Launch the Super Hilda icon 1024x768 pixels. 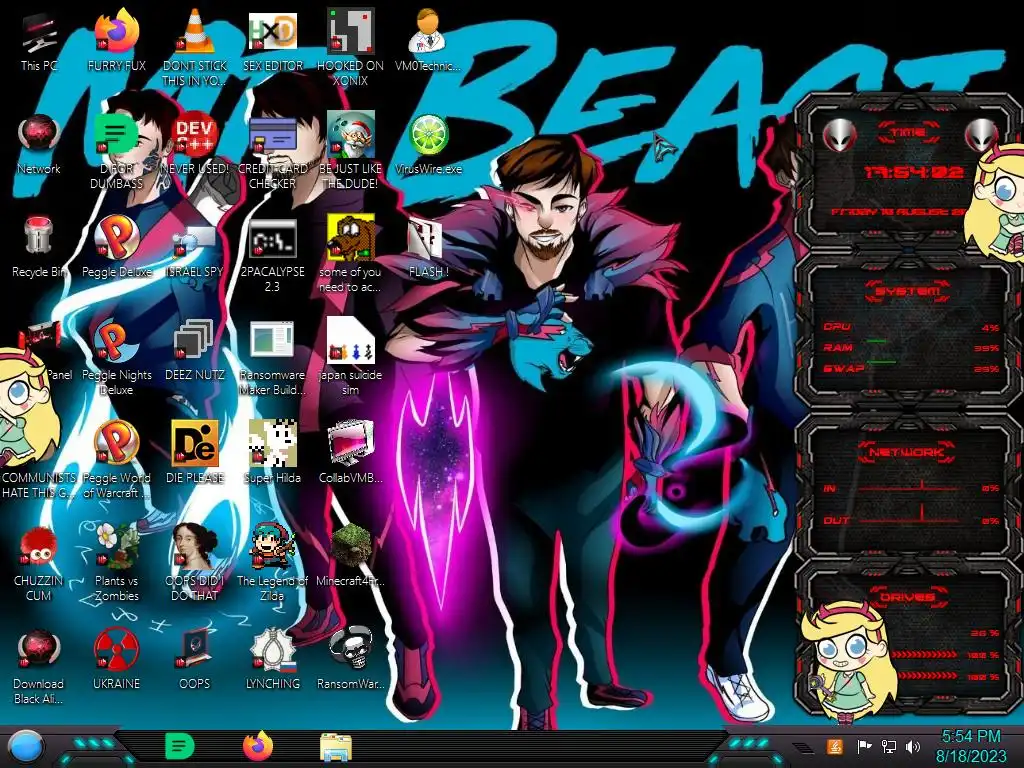[272, 454]
